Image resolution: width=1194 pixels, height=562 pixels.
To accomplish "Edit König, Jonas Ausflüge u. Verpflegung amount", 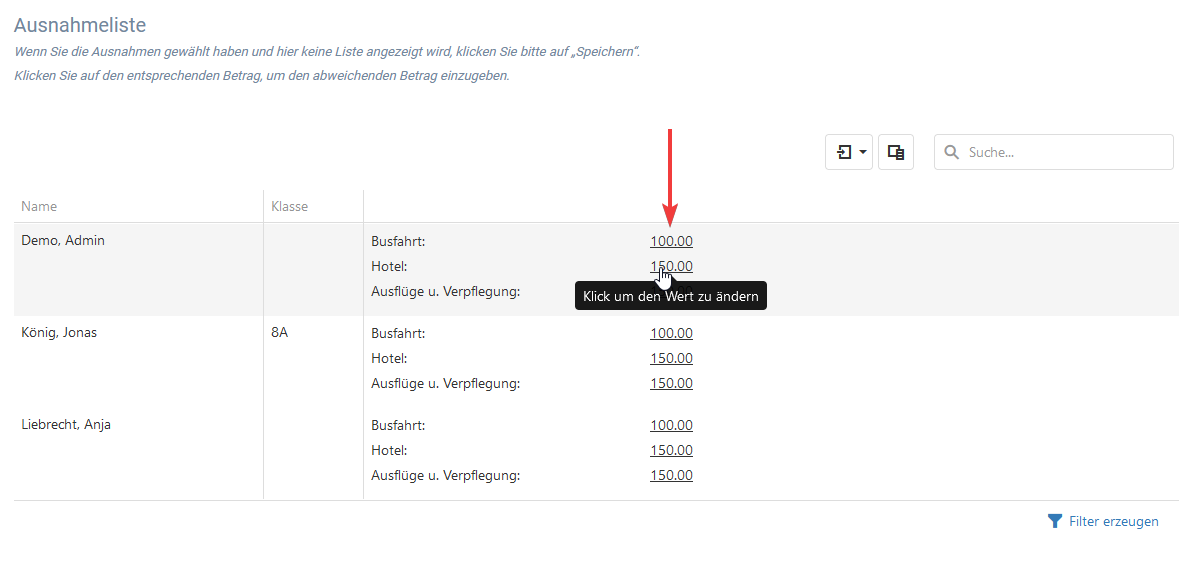I will (x=671, y=384).
